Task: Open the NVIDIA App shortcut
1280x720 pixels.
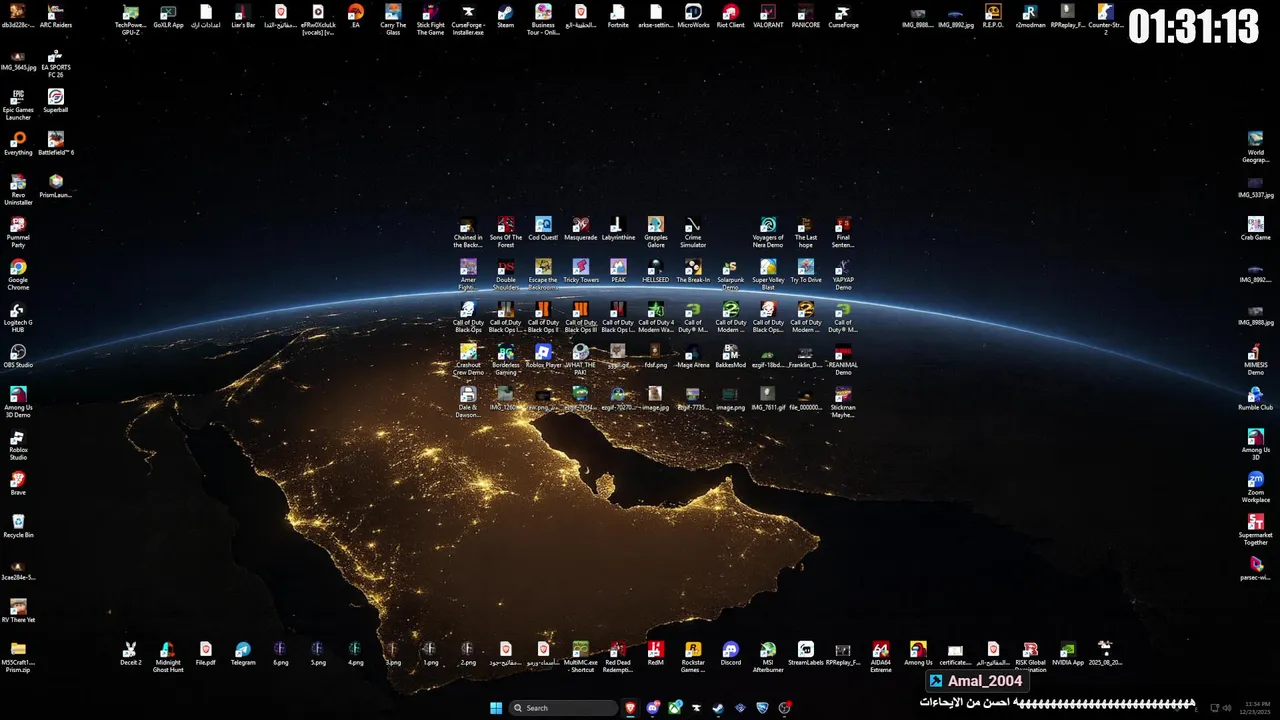Action: (x=1068, y=654)
